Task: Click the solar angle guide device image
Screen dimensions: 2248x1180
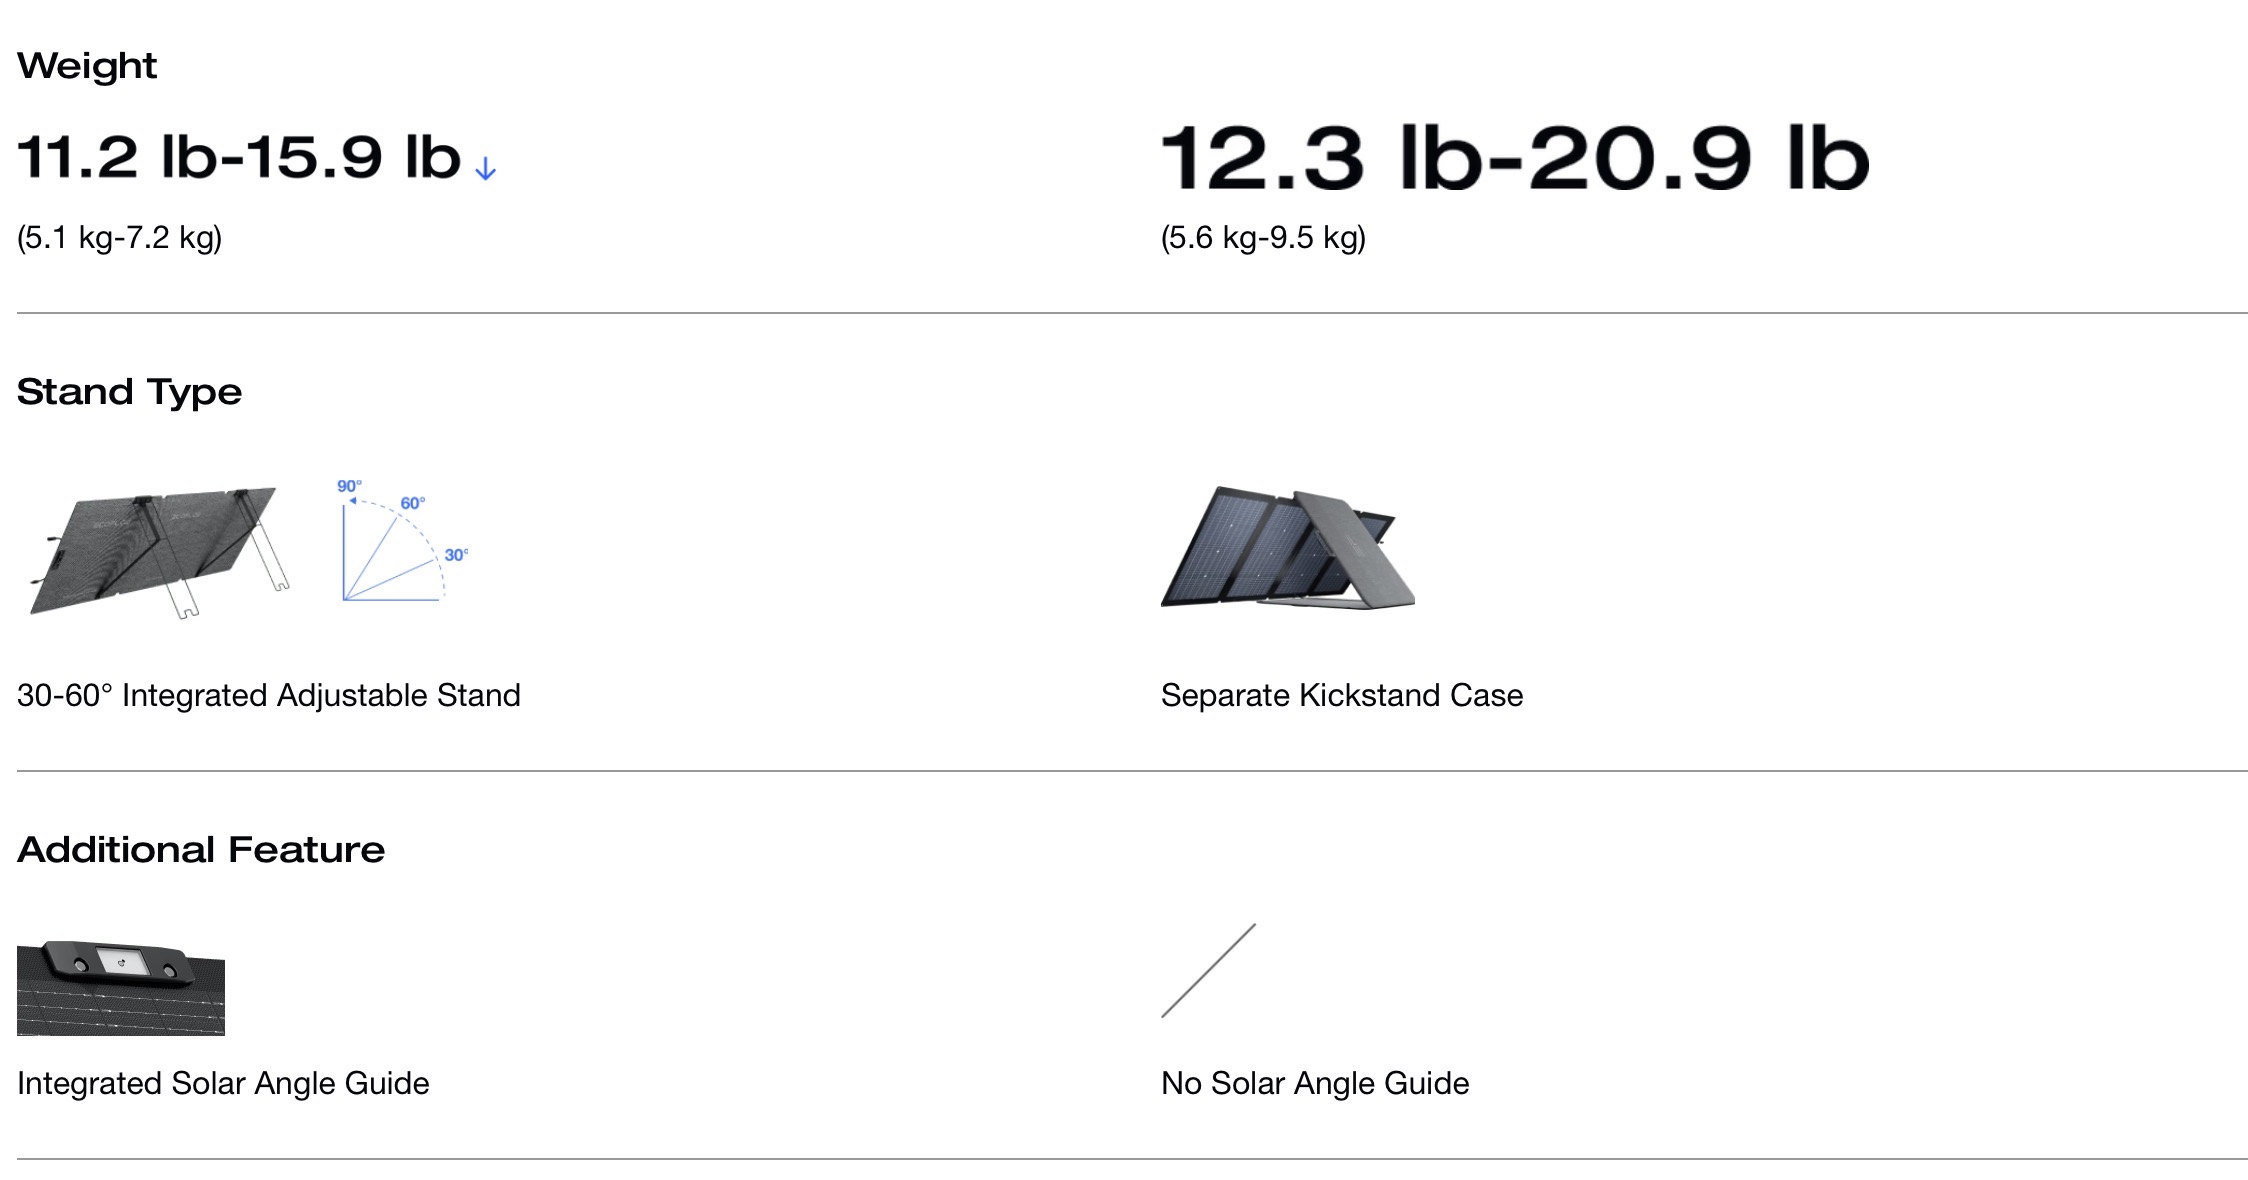Action: pyautogui.click(x=121, y=988)
